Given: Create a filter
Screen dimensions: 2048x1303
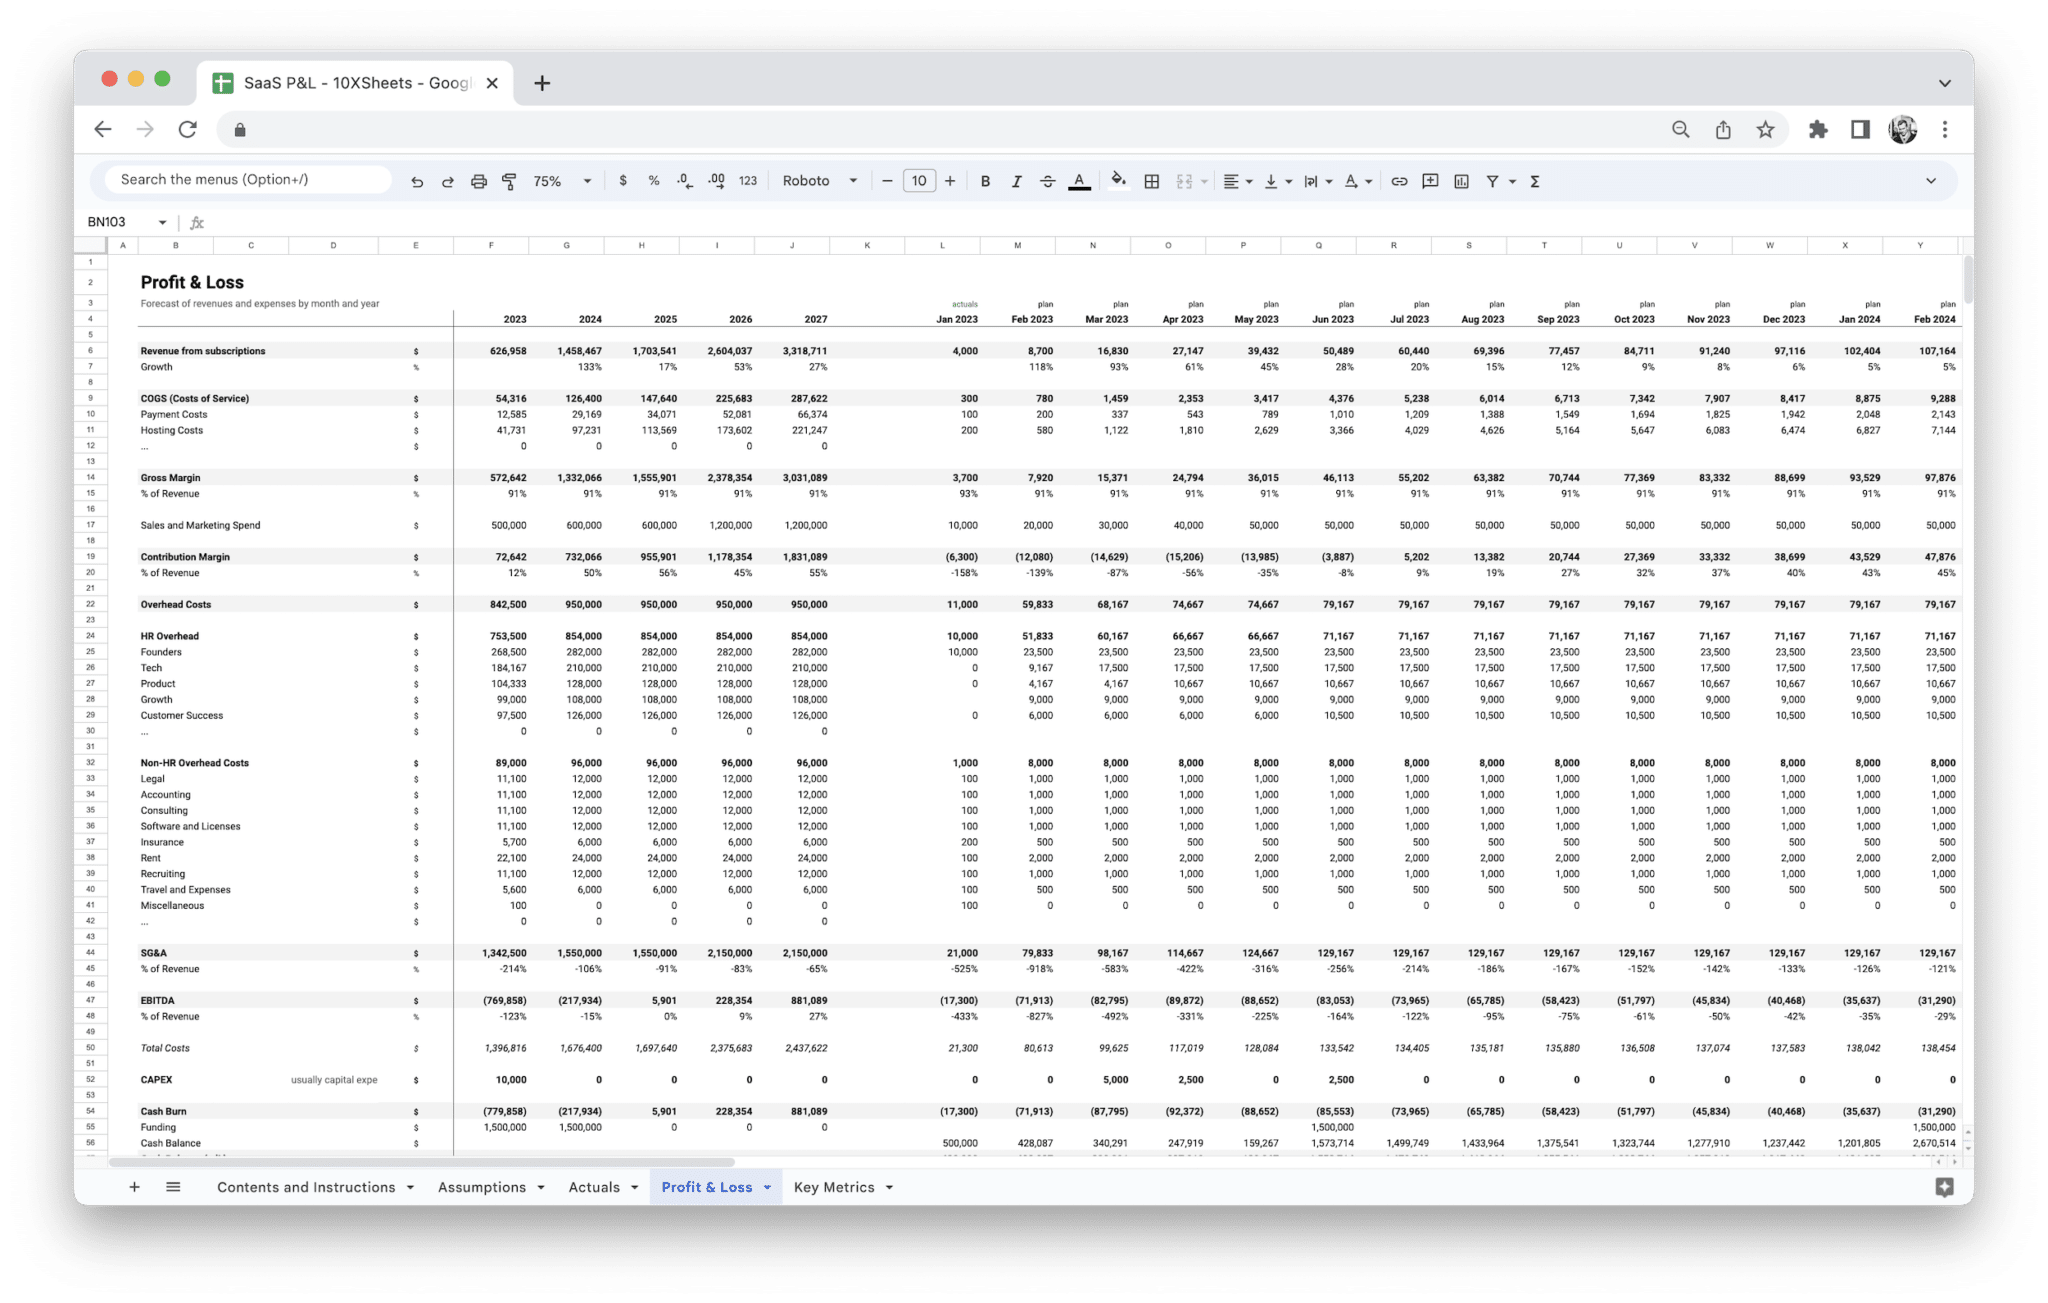Looking at the screenshot, I should click(1490, 180).
